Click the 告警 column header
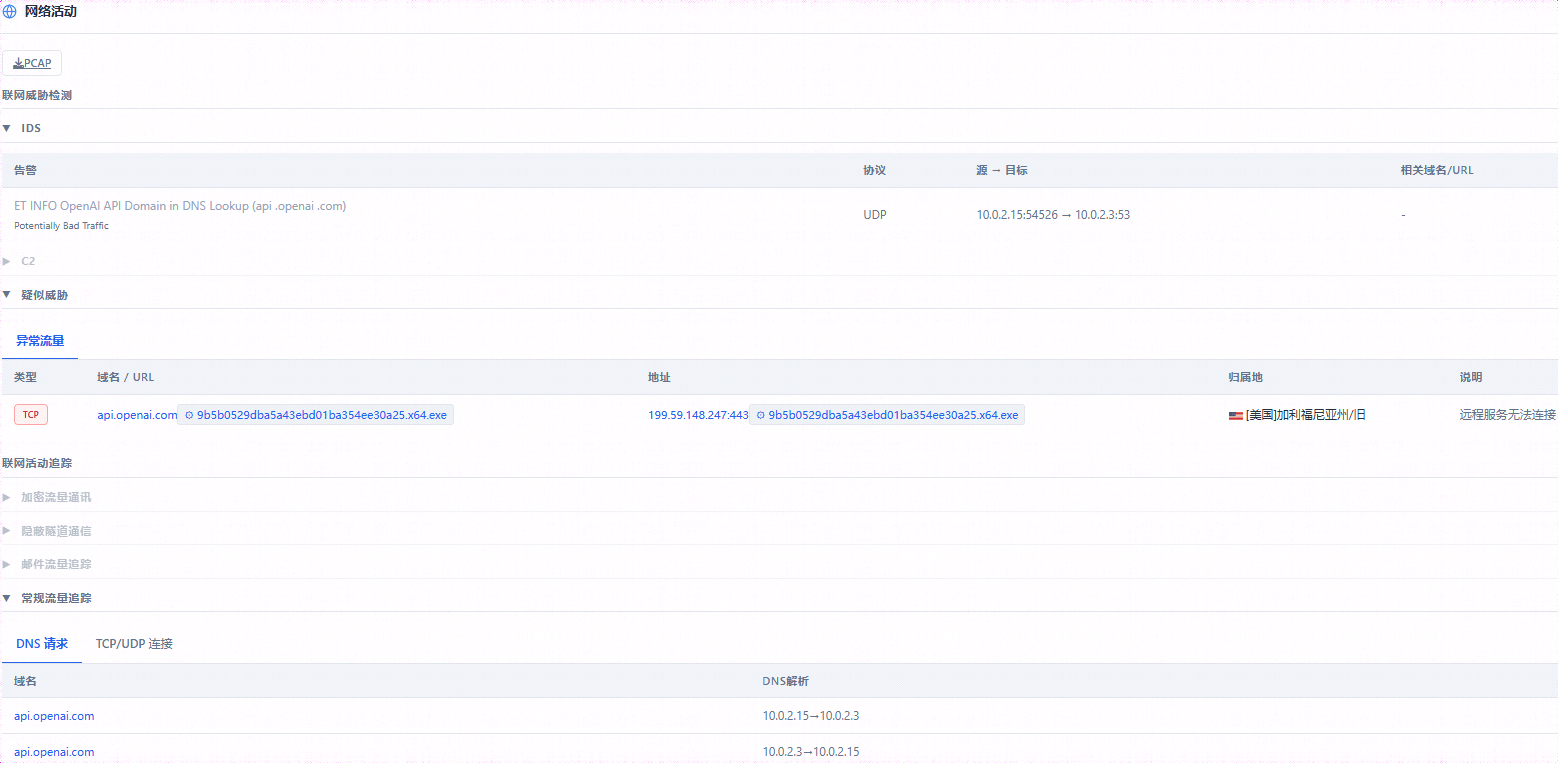This screenshot has height=763, width=1558. [25, 170]
